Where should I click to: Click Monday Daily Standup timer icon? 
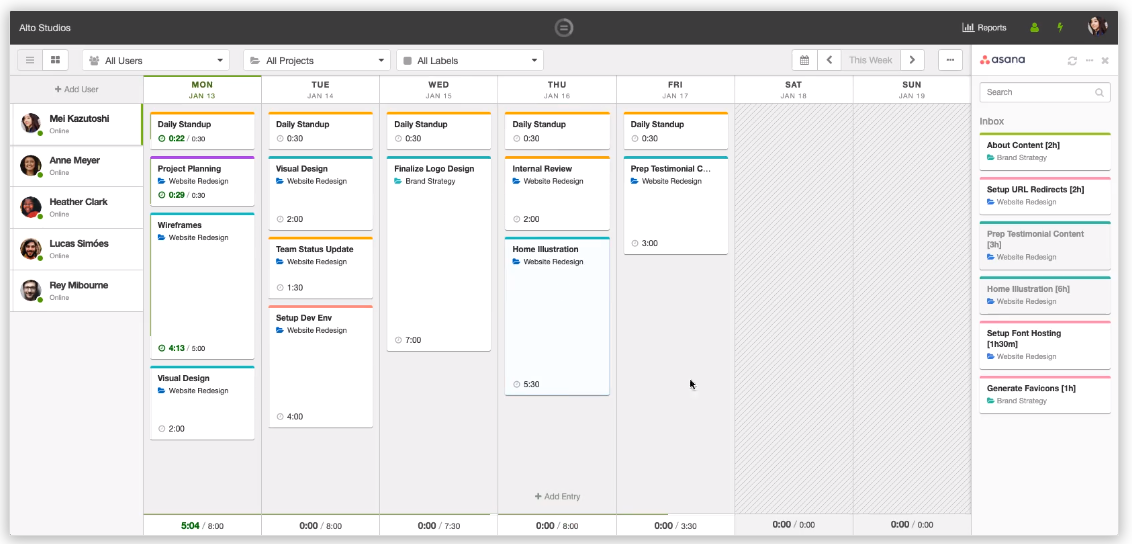(162, 139)
